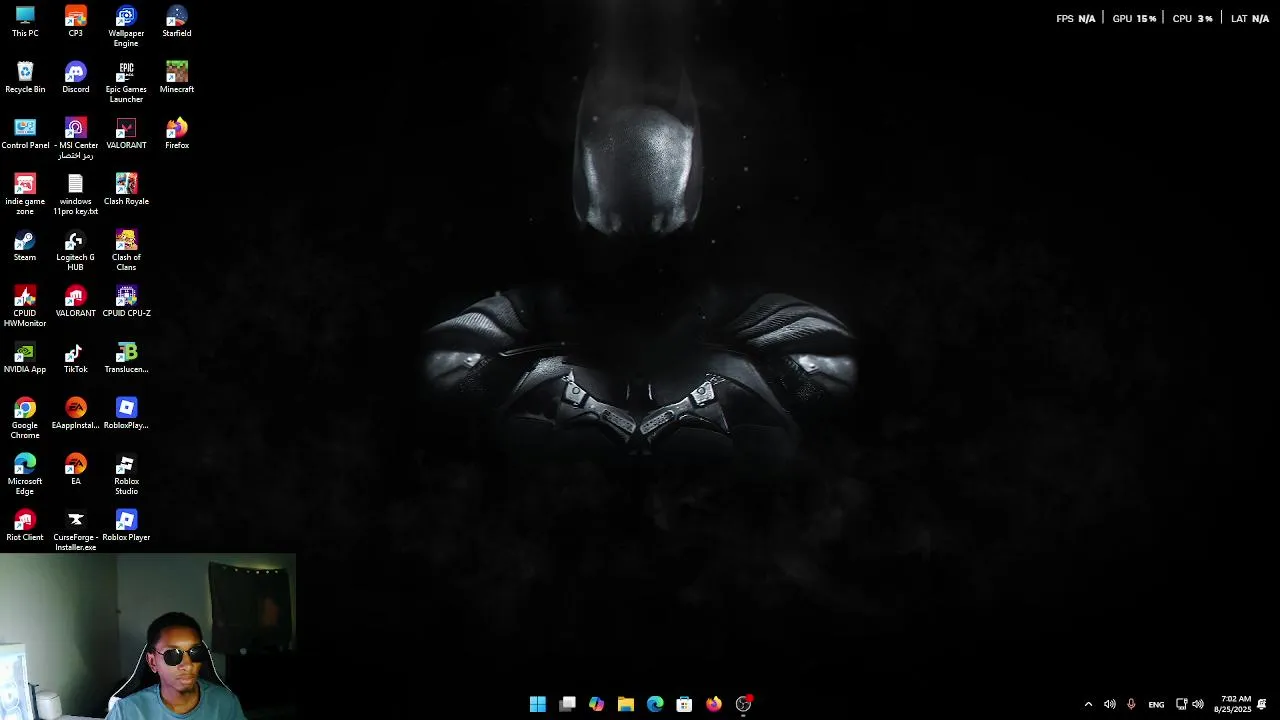Image resolution: width=1280 pixels, height=720 pixels.
Task: Open Logitech G HUB shortcut
Action: coord(75,250)
